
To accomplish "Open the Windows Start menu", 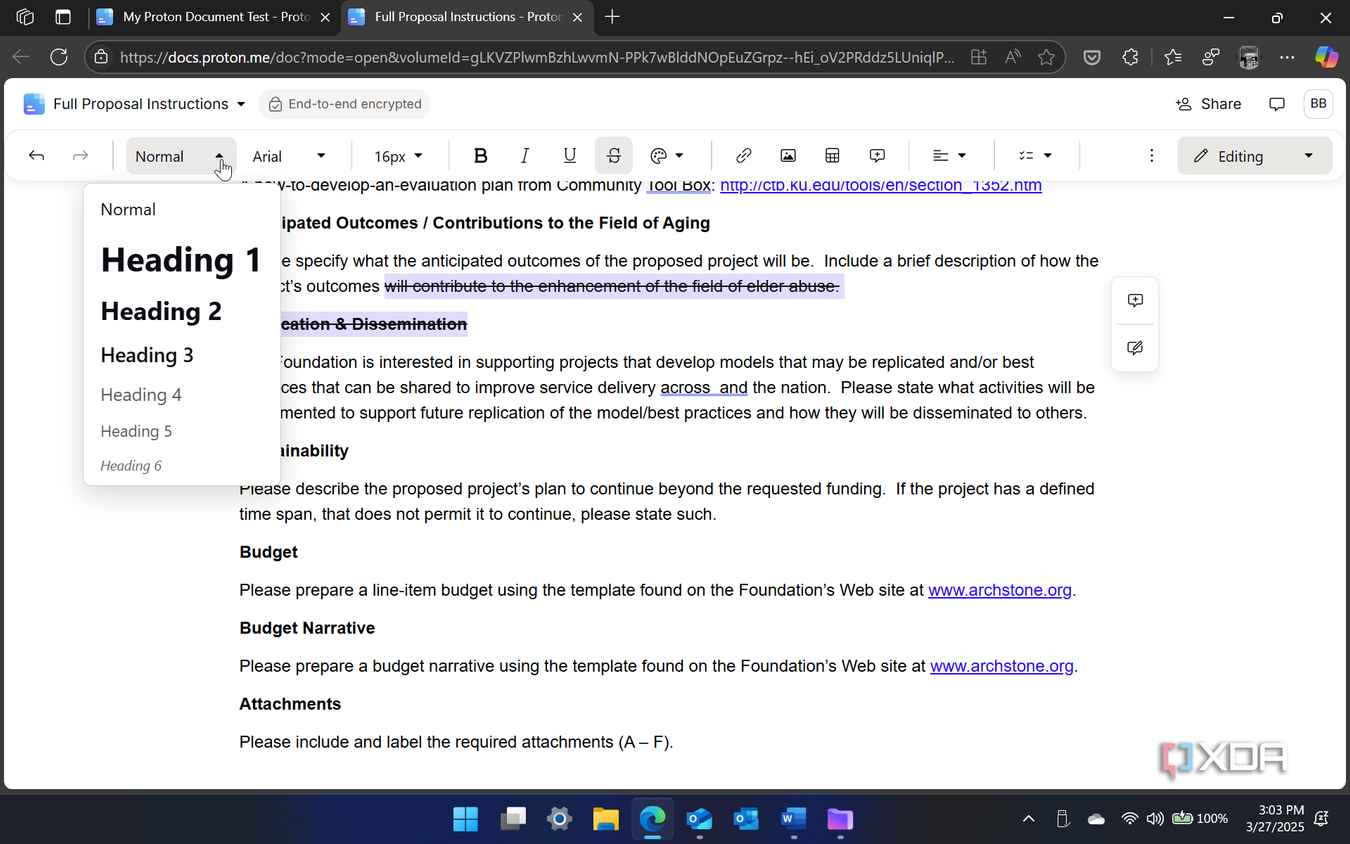I will [465, 819].
